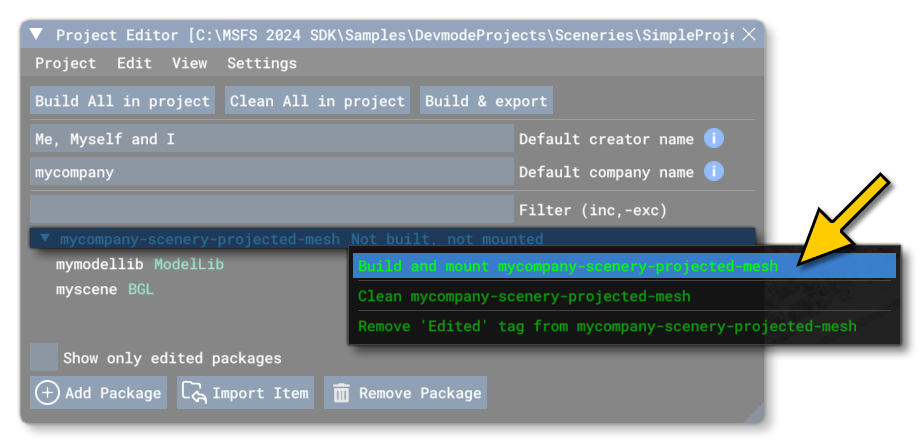Select the myscene BGL item

coord(105,290)
